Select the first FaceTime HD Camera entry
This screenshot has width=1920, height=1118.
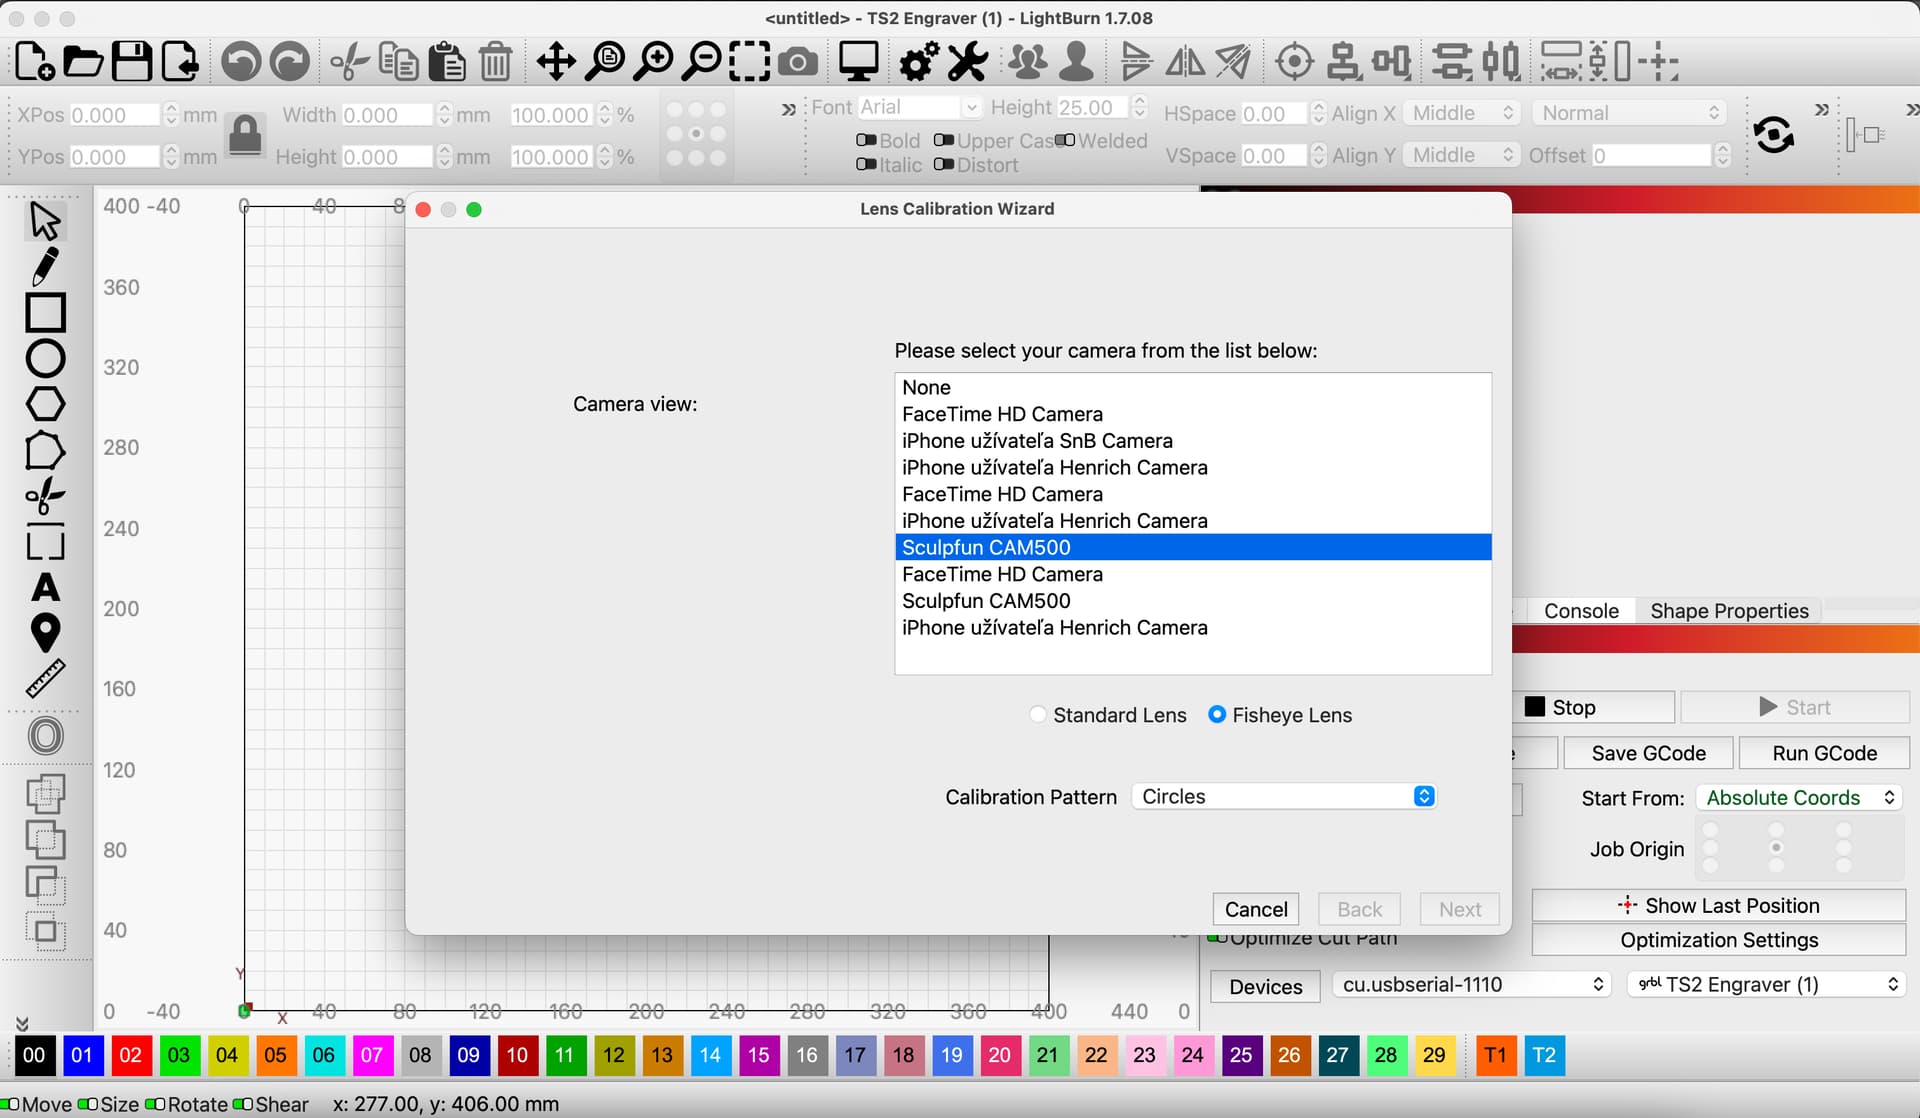coord(1193,414)
